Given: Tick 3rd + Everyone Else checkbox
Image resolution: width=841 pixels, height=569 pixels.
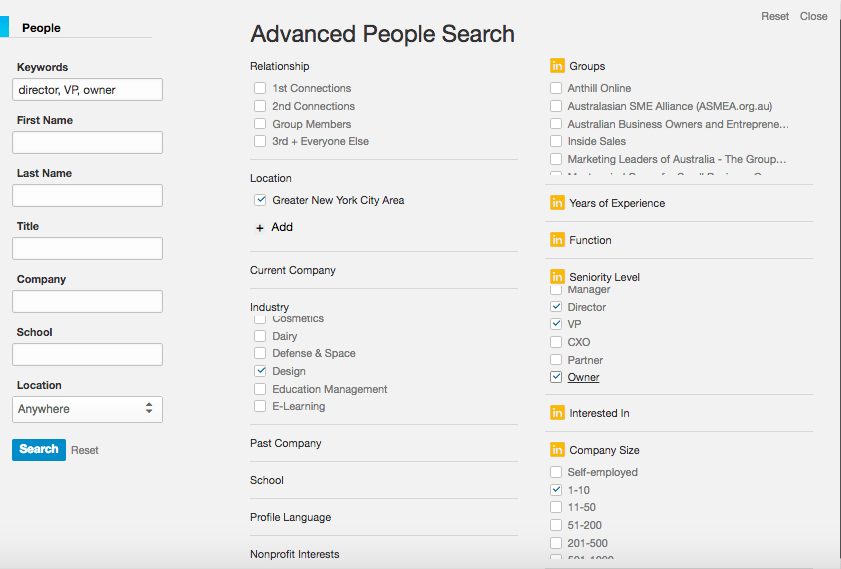Looking at the screenshot, I should (260, 141).
